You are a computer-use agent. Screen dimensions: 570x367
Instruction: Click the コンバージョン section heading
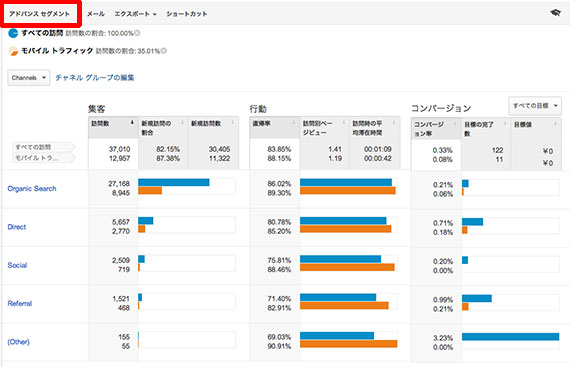coord(441,108)
